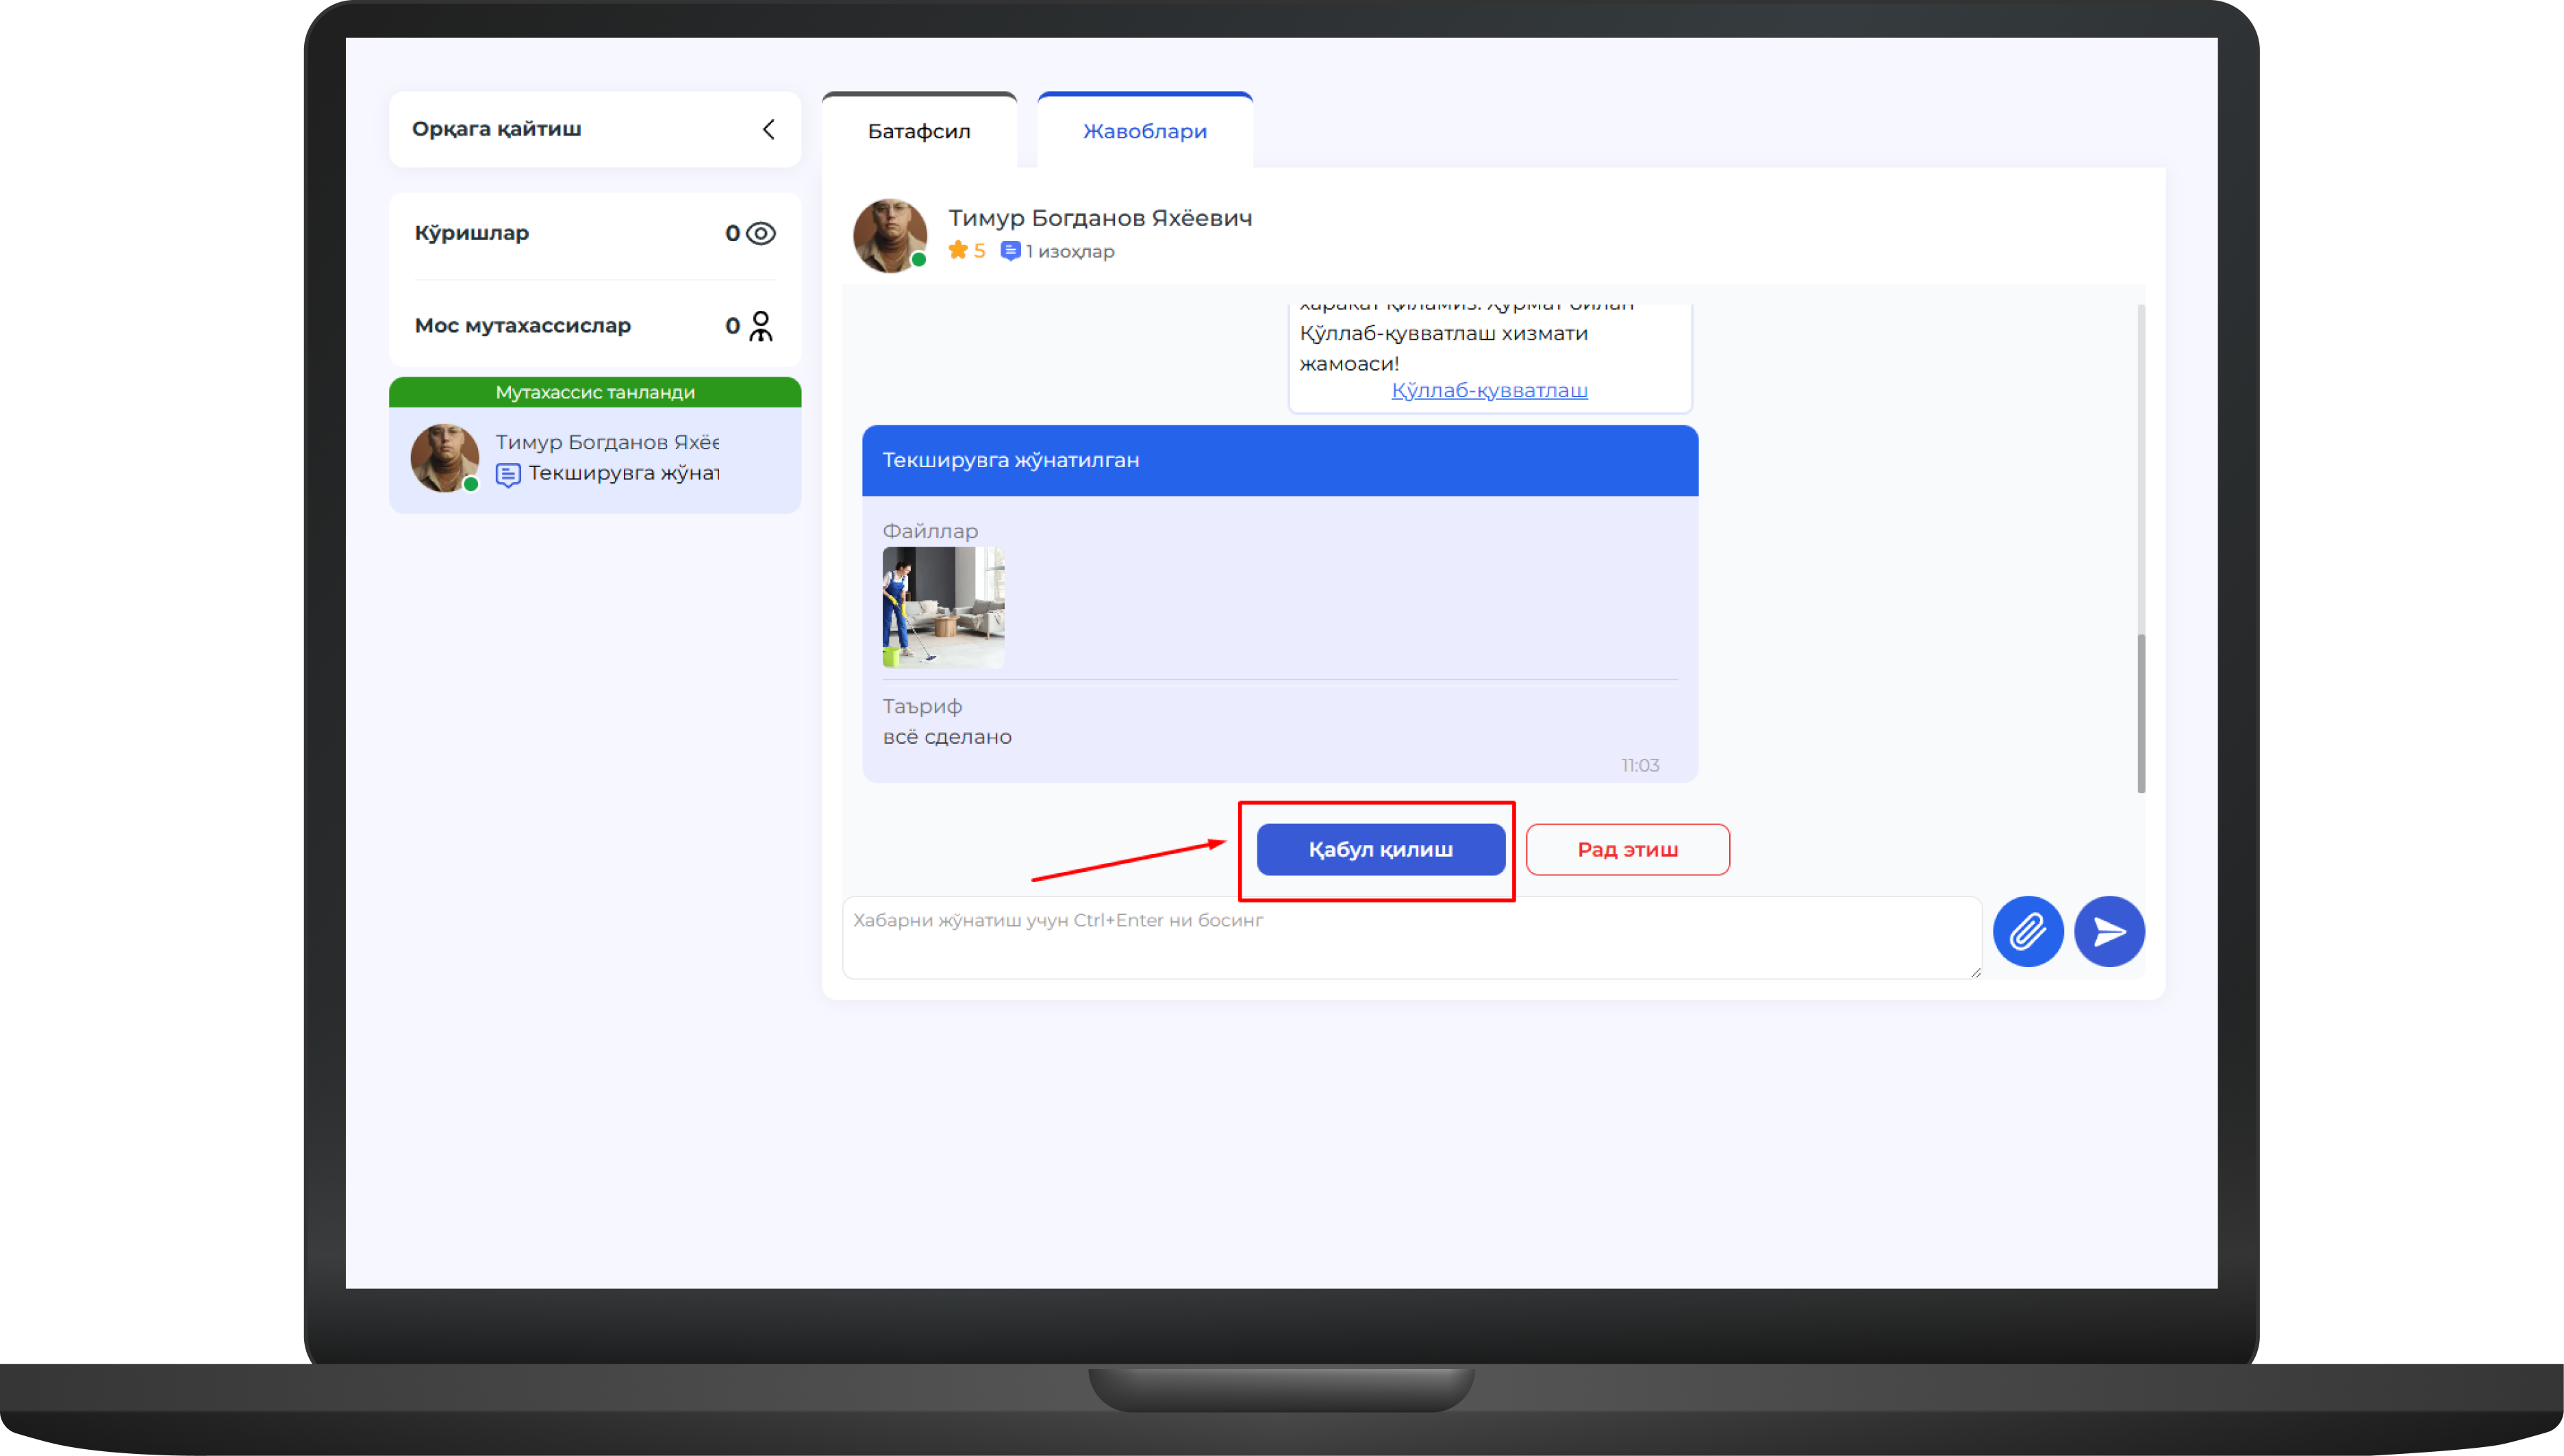The width and height of the screenshot is (2564, 1456).
Task: Click the eye icon next to Кўришлар
Action: point(761,233)
